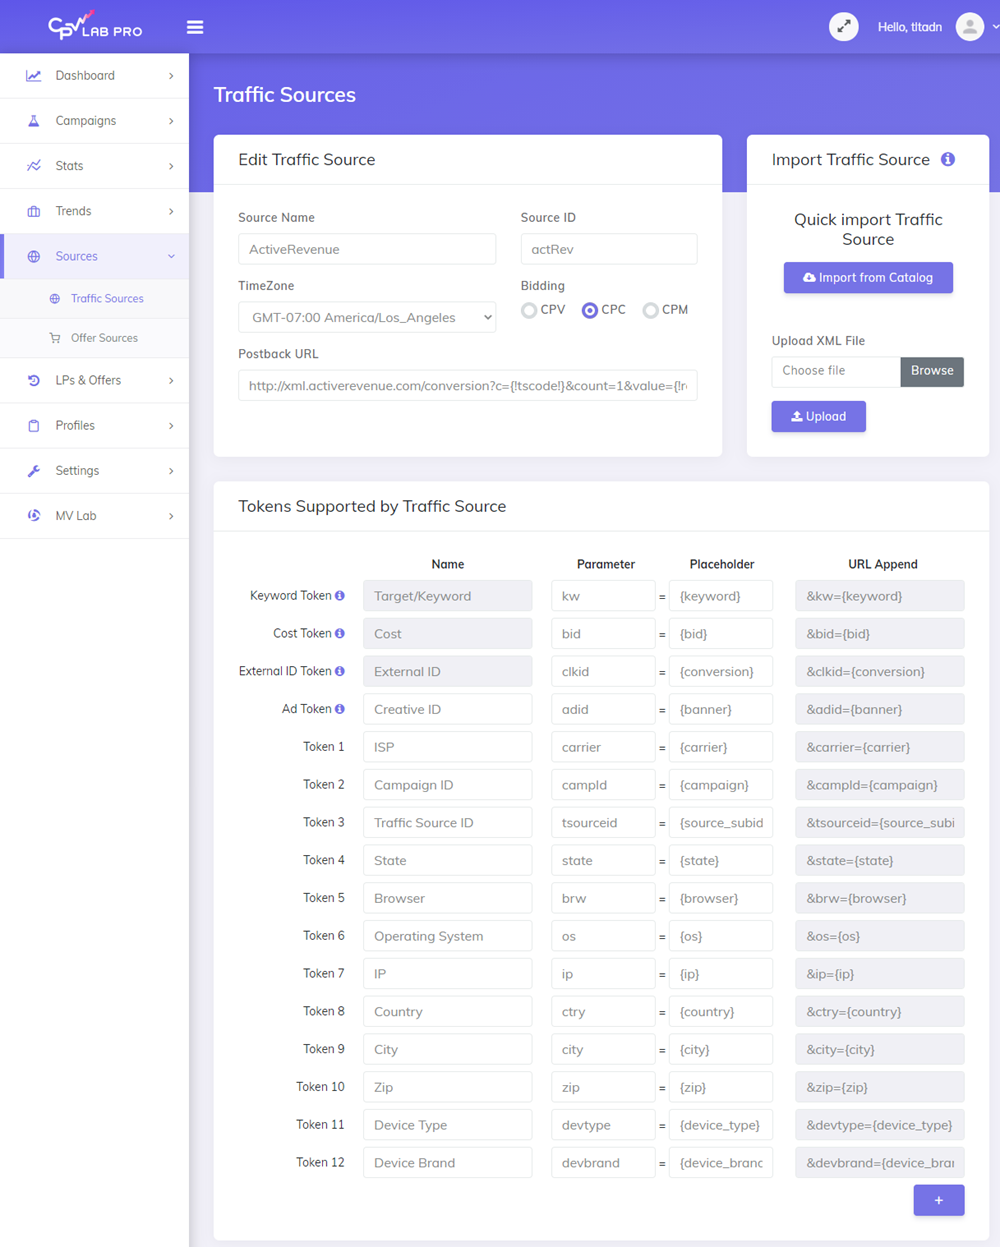The image size is (1000, 1247).
Task: Switch to Offer Sources in the sidebar
Action: (103, 337)
